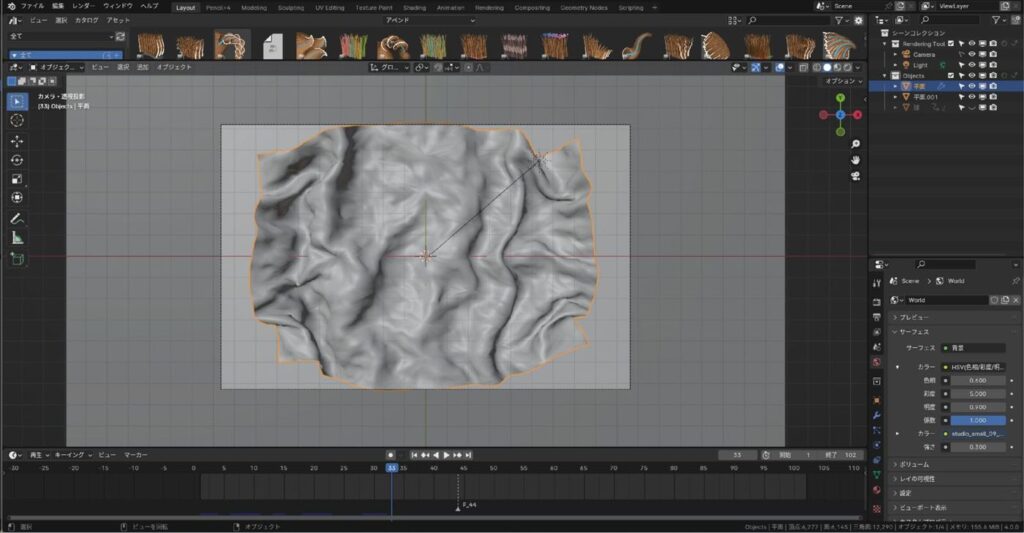The height and width of the screenshot is (533, 1024).
Task: Expand the ボリューム panel
Action: click(x=914, y=464)
